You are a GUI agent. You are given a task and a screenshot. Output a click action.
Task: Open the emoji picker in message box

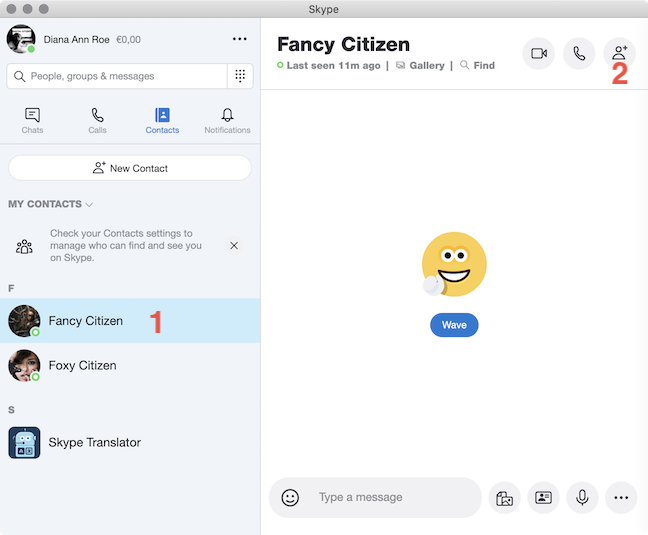[290, 497]
